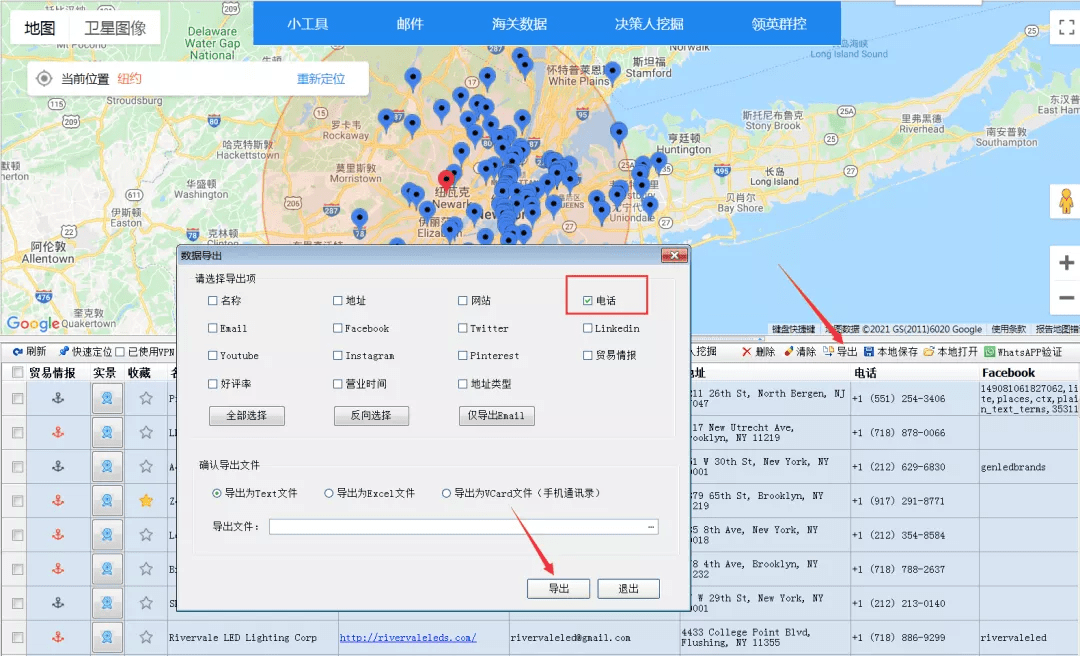Choose 导出为VCard文件 radio option
The image size is (1080, 656).
(446, 493)
